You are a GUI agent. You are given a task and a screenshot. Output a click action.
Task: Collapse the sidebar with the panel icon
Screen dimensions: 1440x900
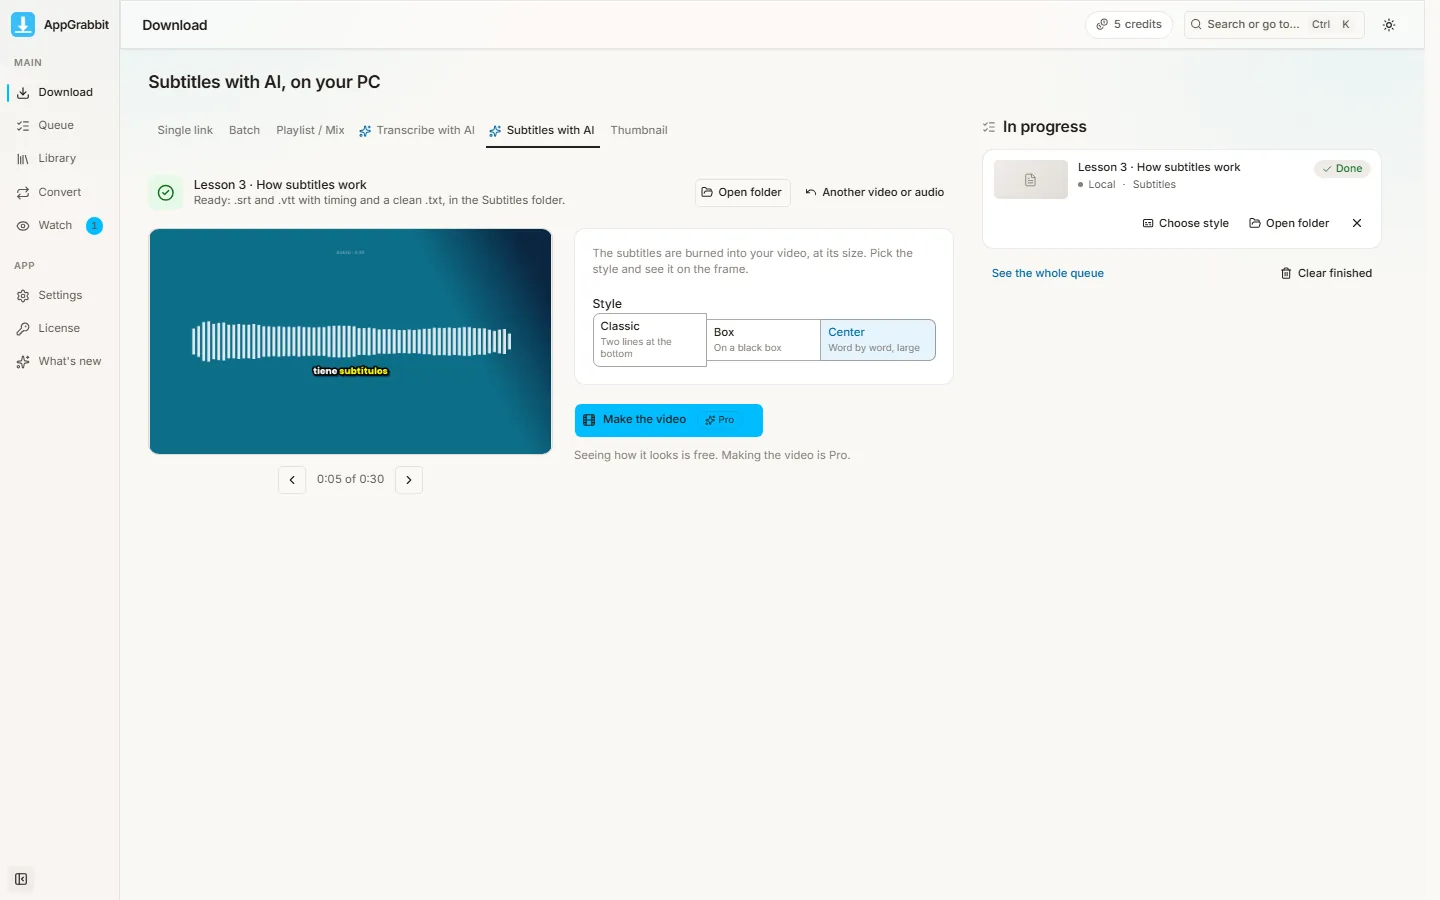pos(21,879)
